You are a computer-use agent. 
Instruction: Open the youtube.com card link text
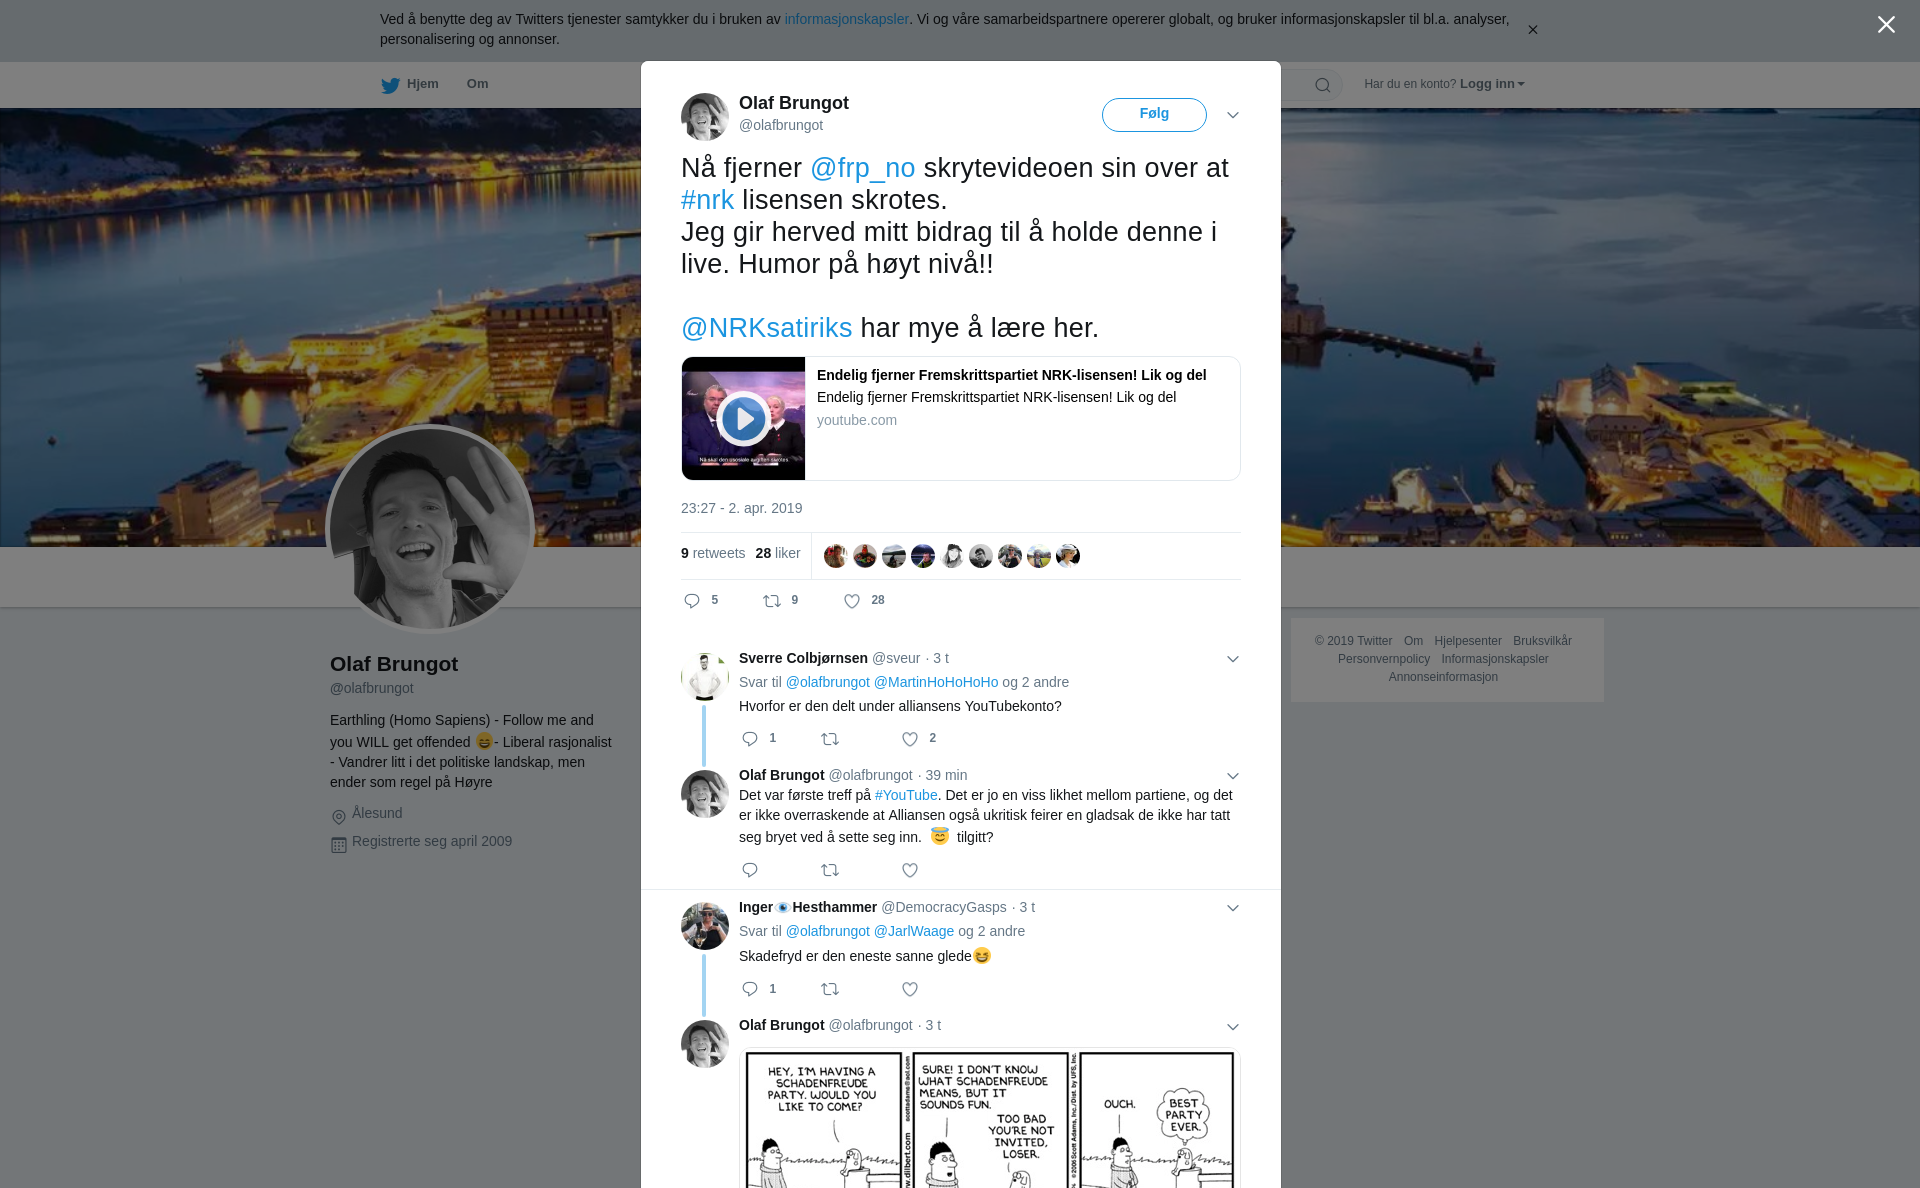(x=857, y=420)
